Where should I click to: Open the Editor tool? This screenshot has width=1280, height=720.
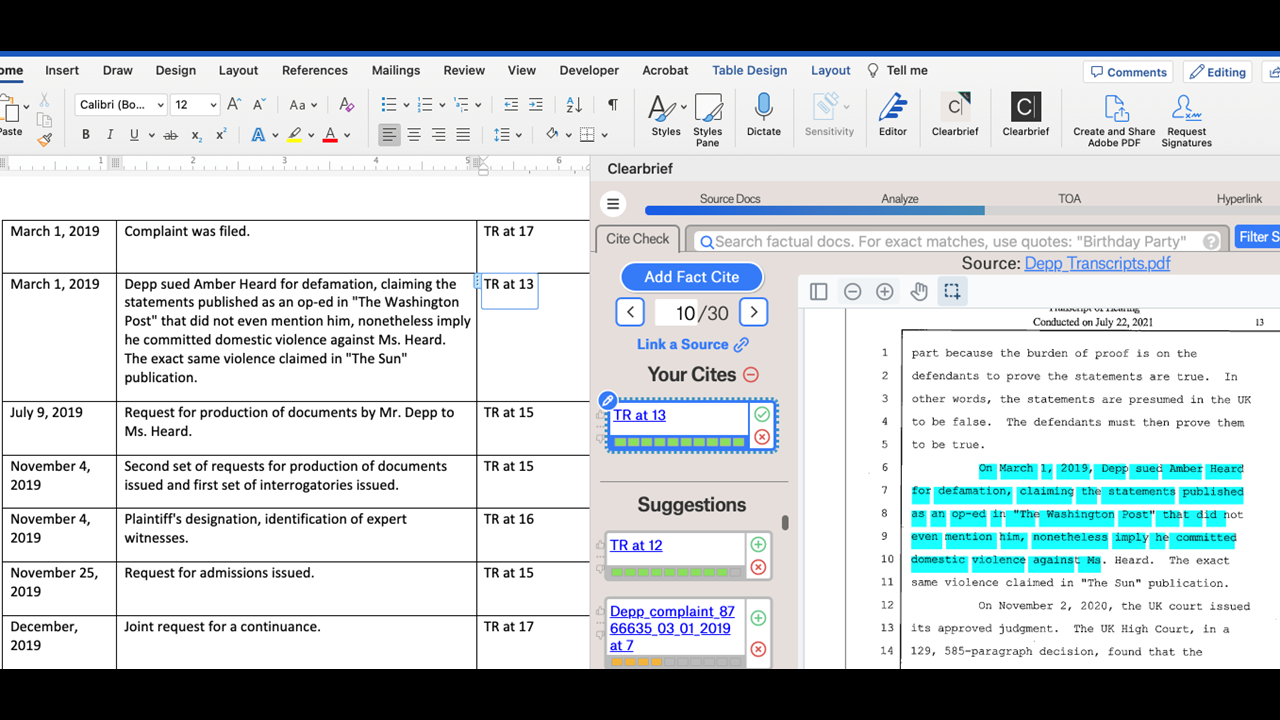(893, 116)
